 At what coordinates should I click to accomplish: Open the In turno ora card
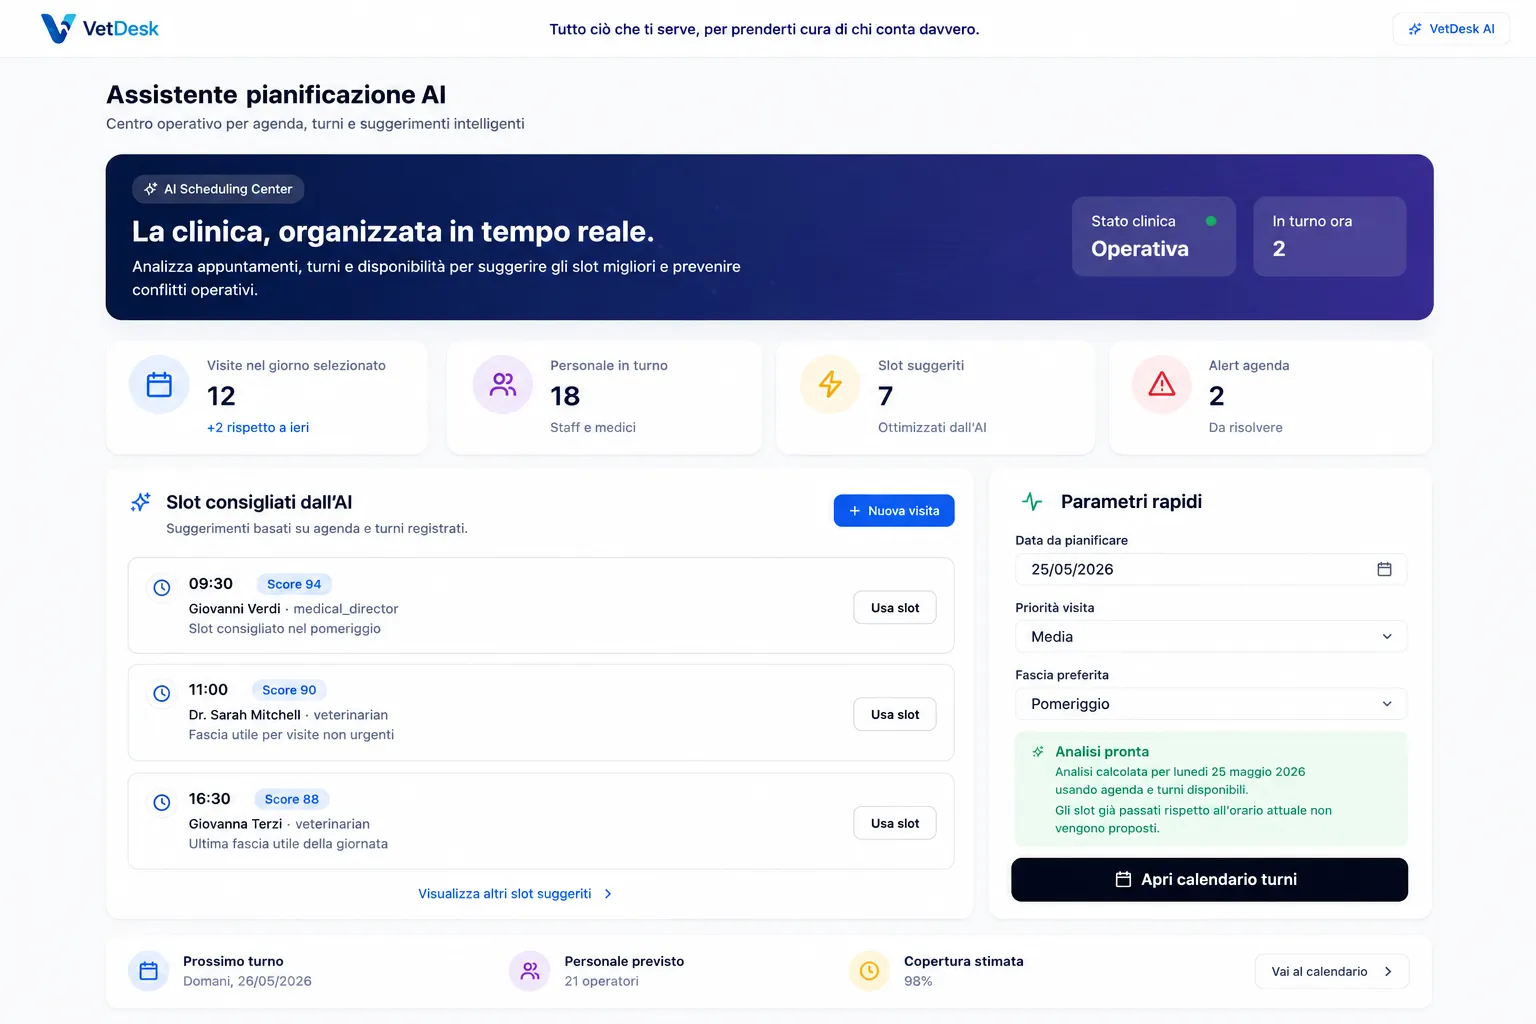pos(1329,236)
